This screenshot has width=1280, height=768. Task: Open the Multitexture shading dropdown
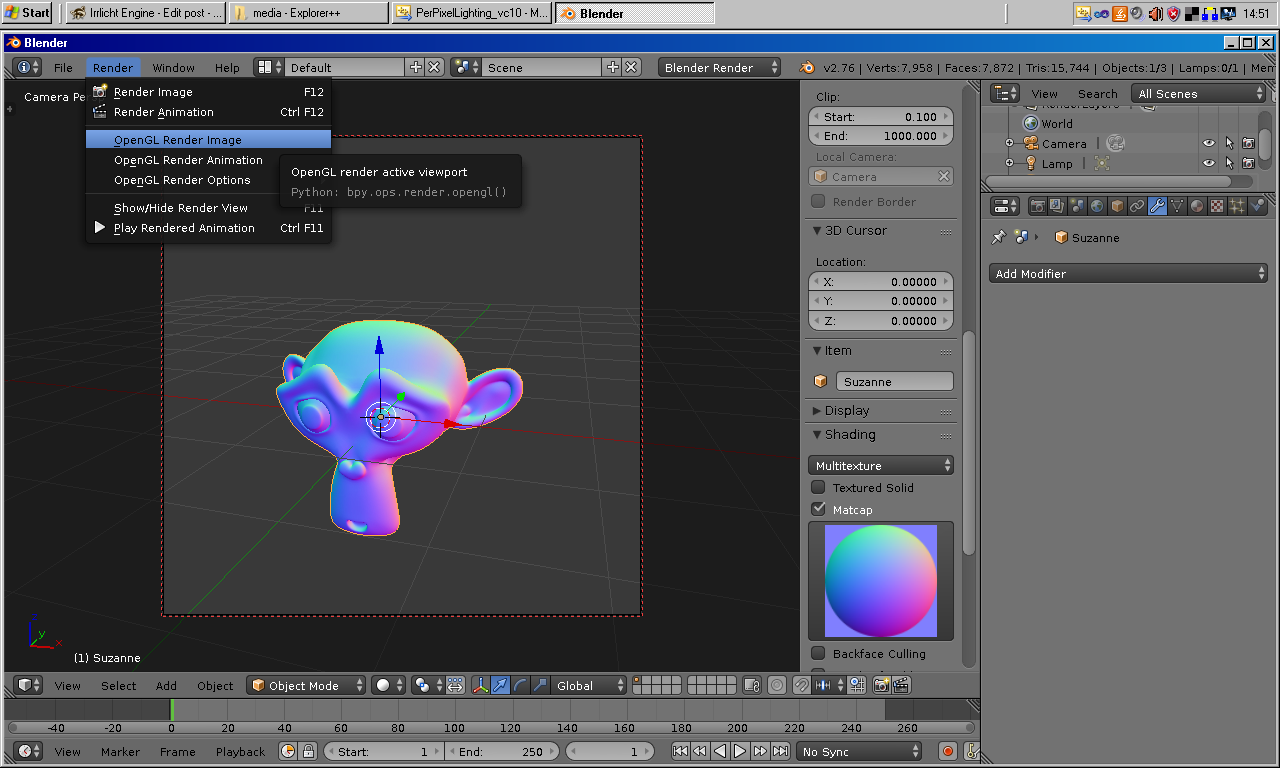click(881, 466)
